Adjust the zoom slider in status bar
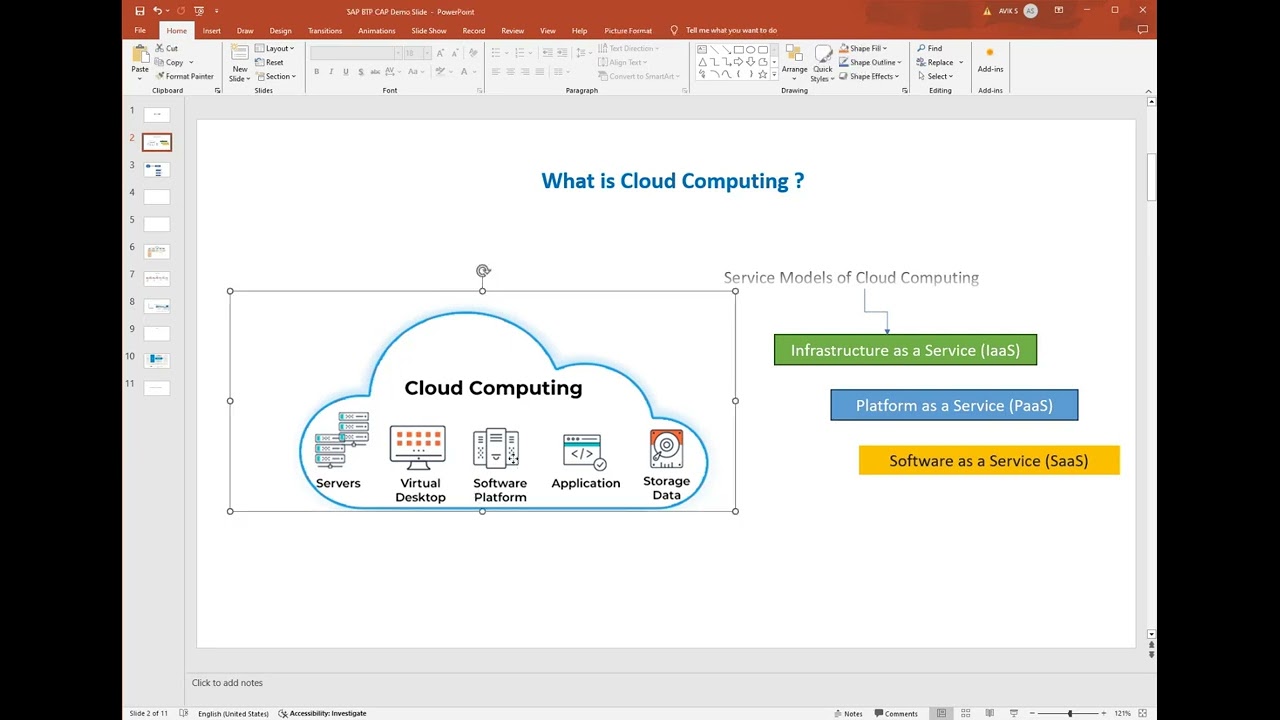The width and height of the screenshot is (1280, 720). pos(1069,713)
